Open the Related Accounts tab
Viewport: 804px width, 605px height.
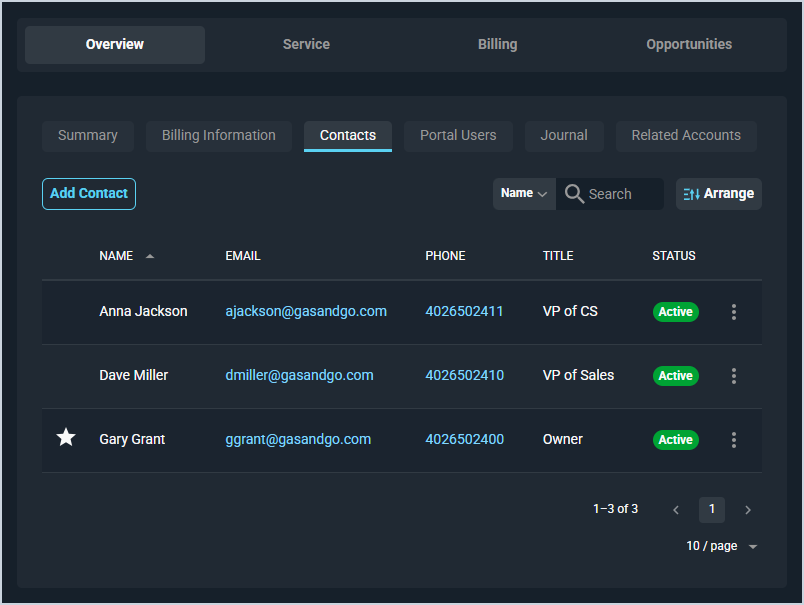point(686,136)
